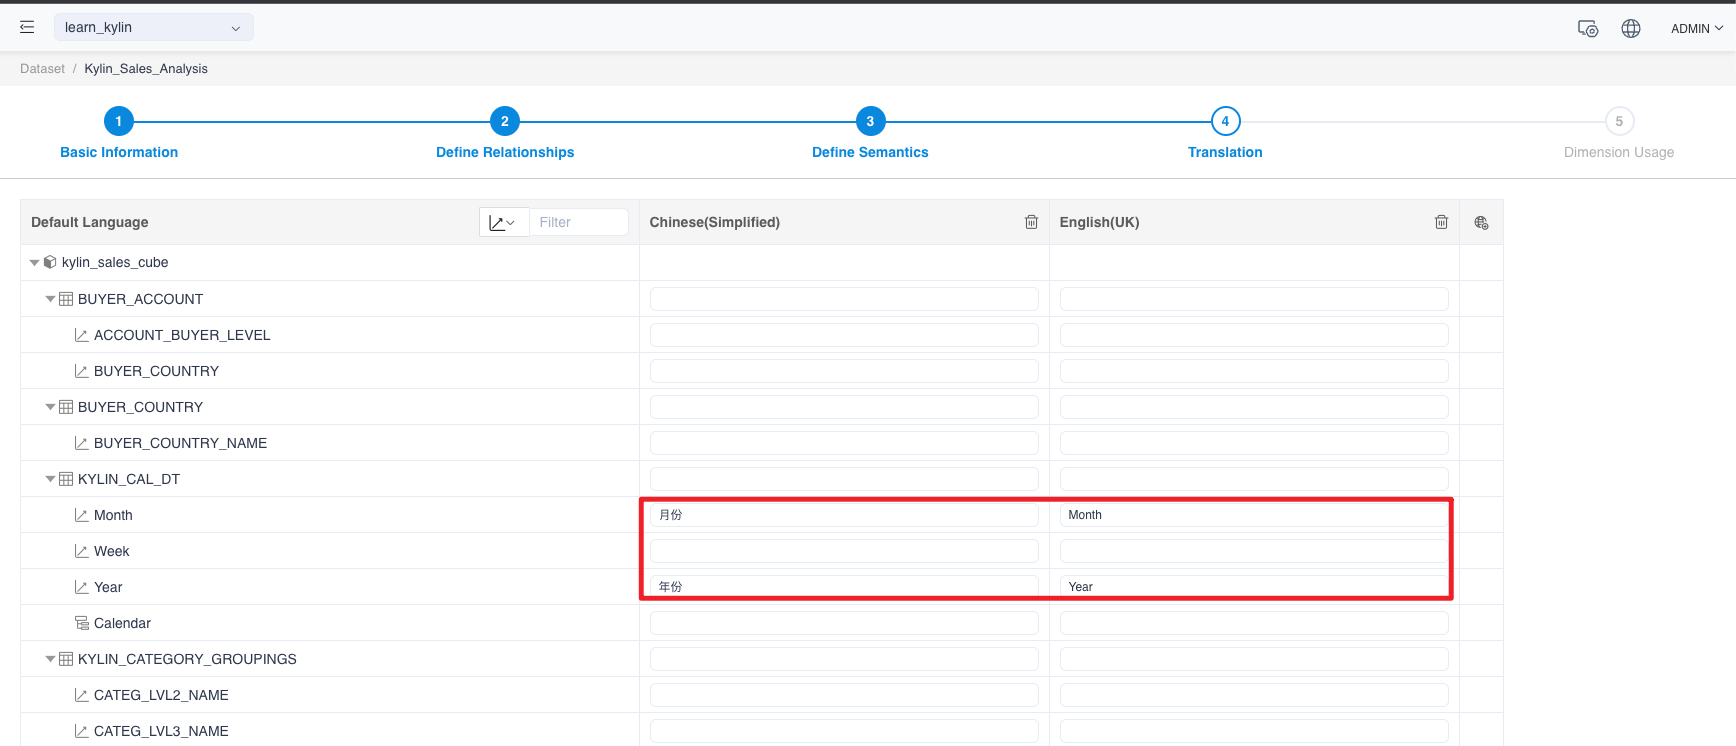Delete the Chinese(Simplified) translation column

[1031, 222]
